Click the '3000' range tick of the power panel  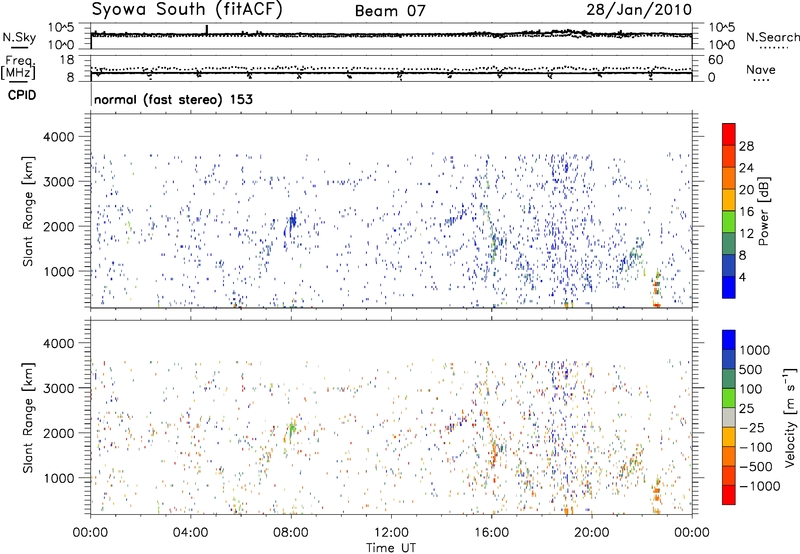59,182
